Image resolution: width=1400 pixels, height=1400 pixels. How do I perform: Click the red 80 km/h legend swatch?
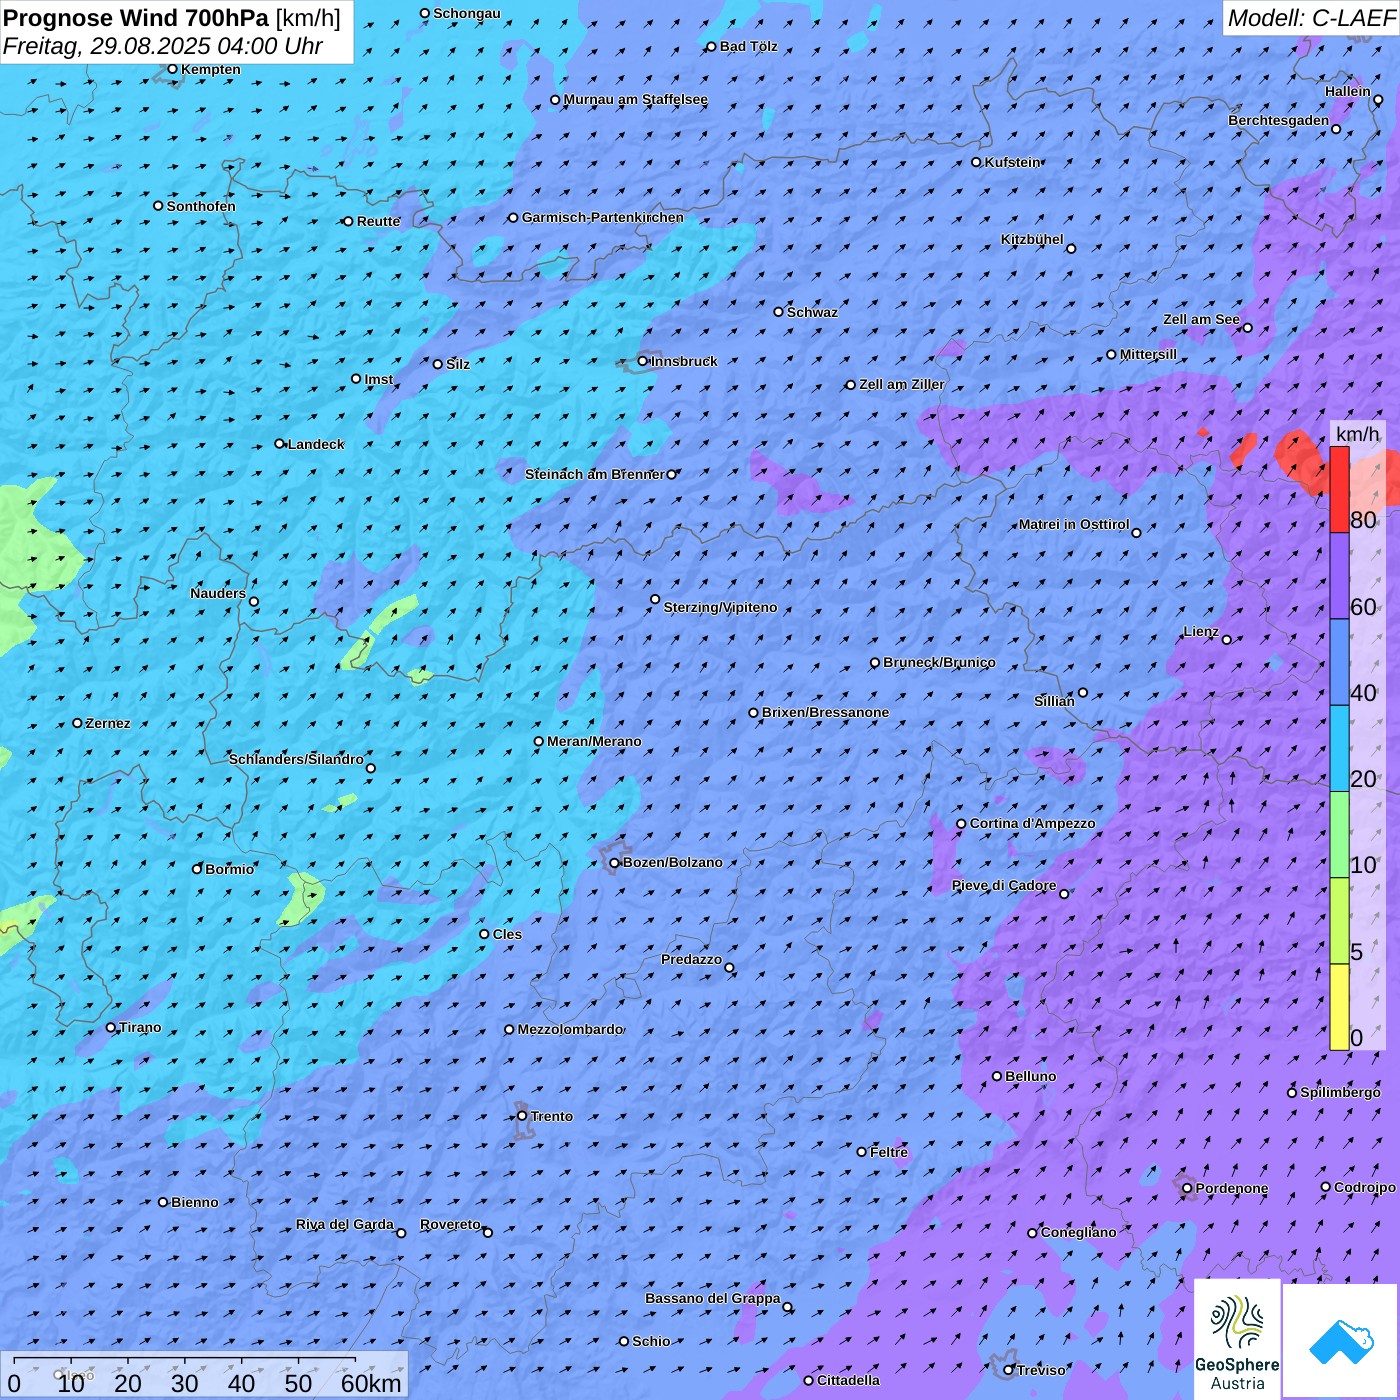pos(1339,489)
